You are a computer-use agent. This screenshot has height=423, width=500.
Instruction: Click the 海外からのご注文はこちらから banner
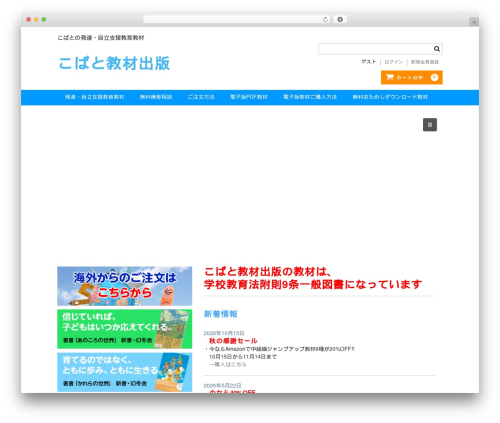[125, 286]
